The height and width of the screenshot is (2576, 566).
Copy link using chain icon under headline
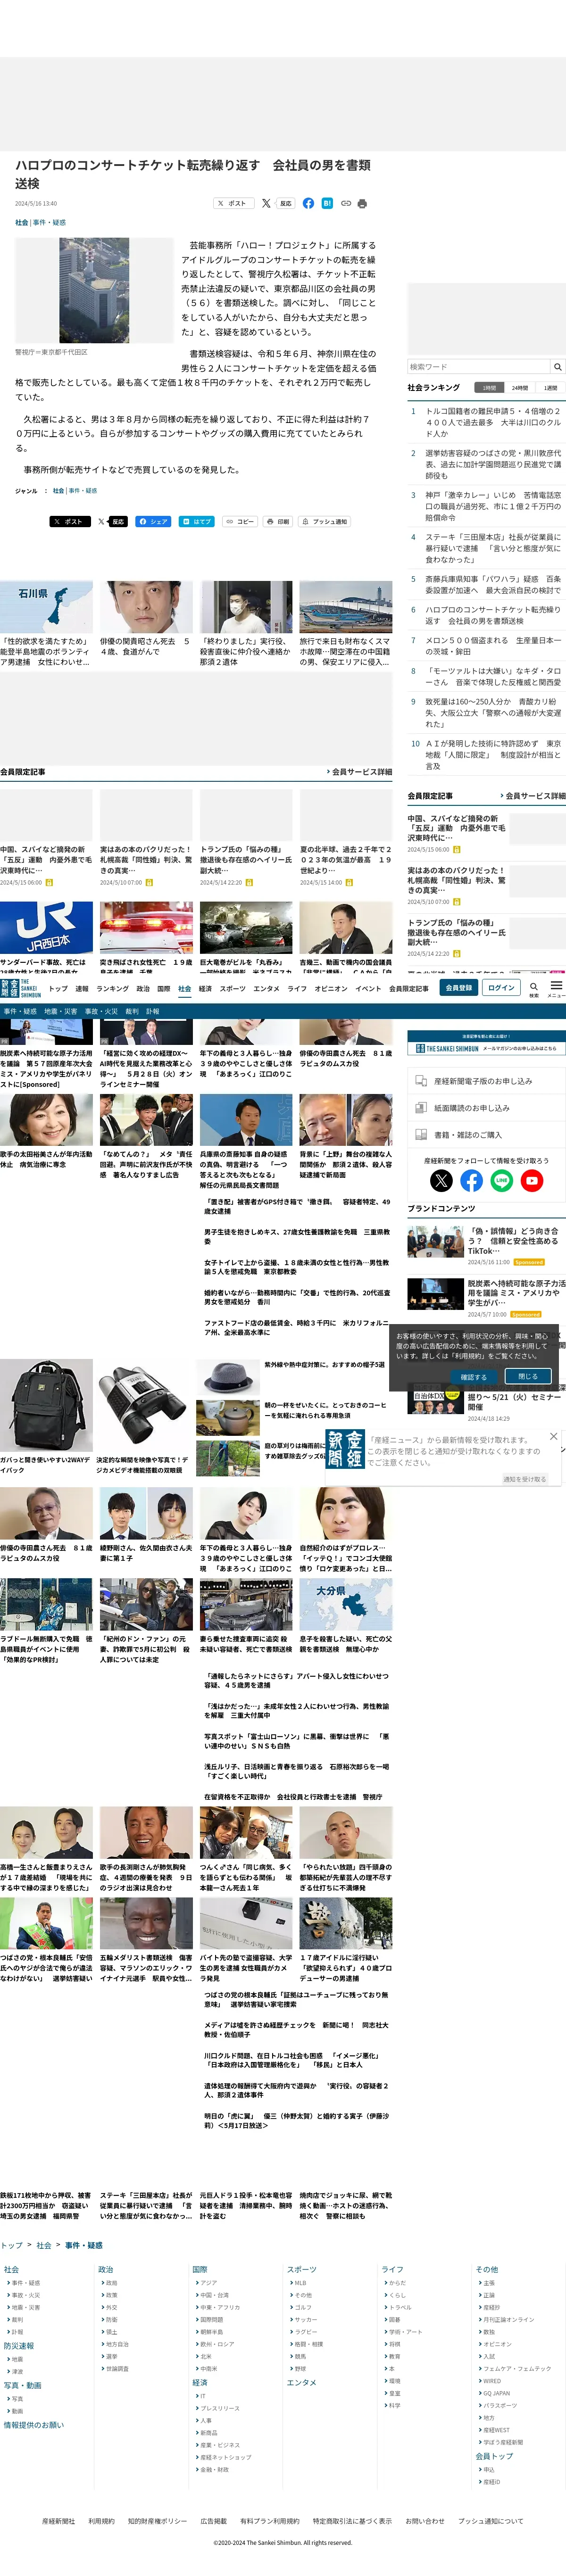coord(346,203)
